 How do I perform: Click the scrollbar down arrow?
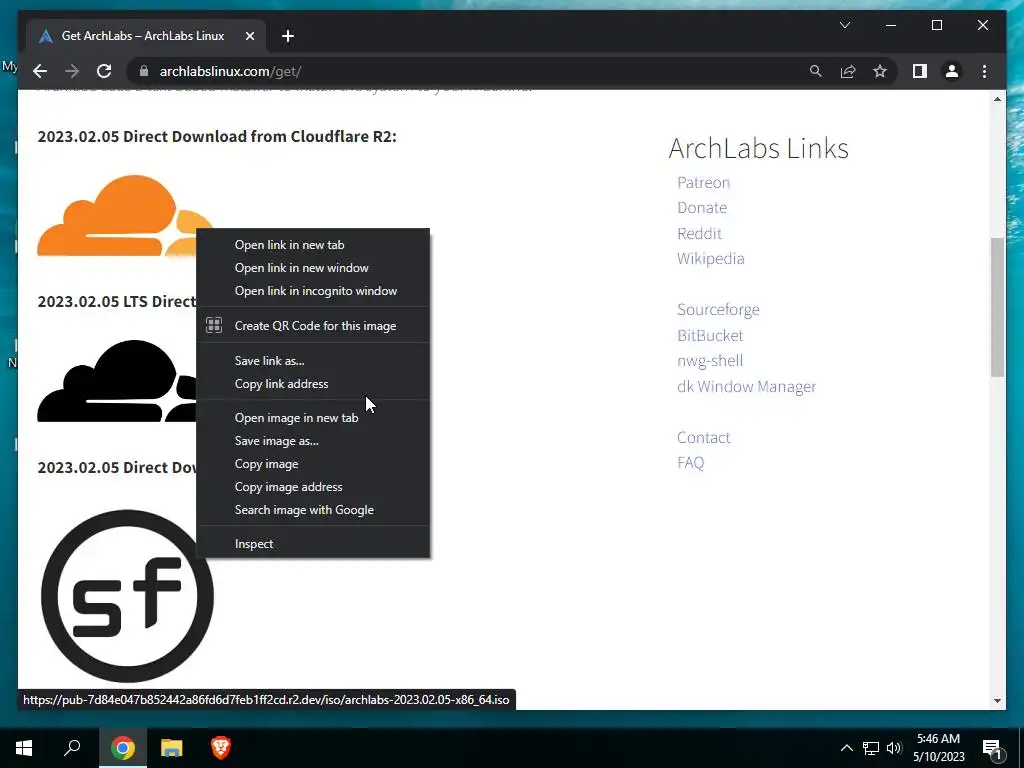click(x=997, y=701)
